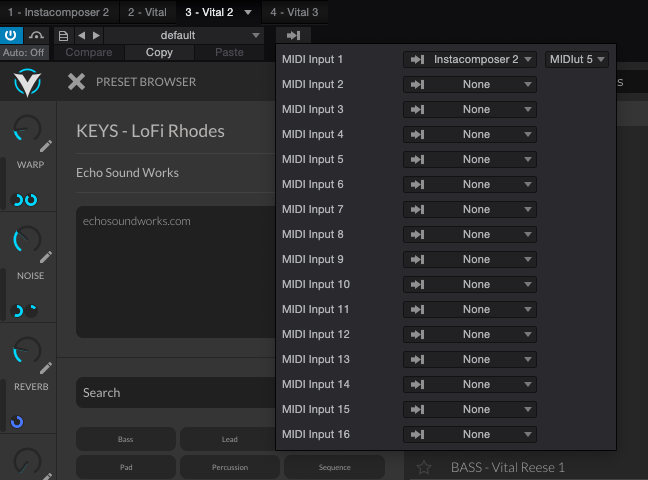This screenshot has width=648, height=480.
Task: Click the routing icon in MIDI Input 15 row
Action: (417, 410)
